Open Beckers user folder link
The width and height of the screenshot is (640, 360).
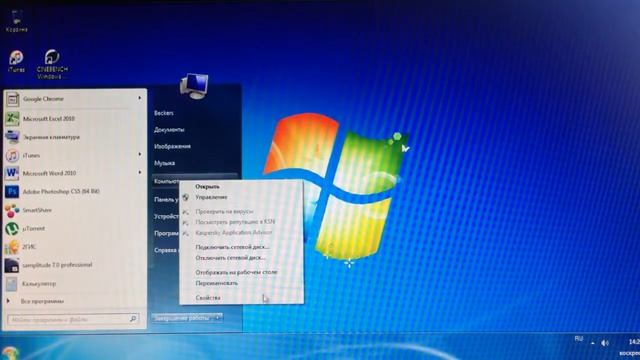coord(164,113)
